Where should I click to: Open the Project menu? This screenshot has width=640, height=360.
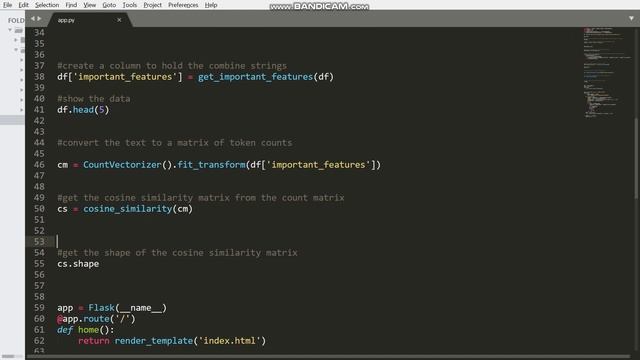pos(152,5)
